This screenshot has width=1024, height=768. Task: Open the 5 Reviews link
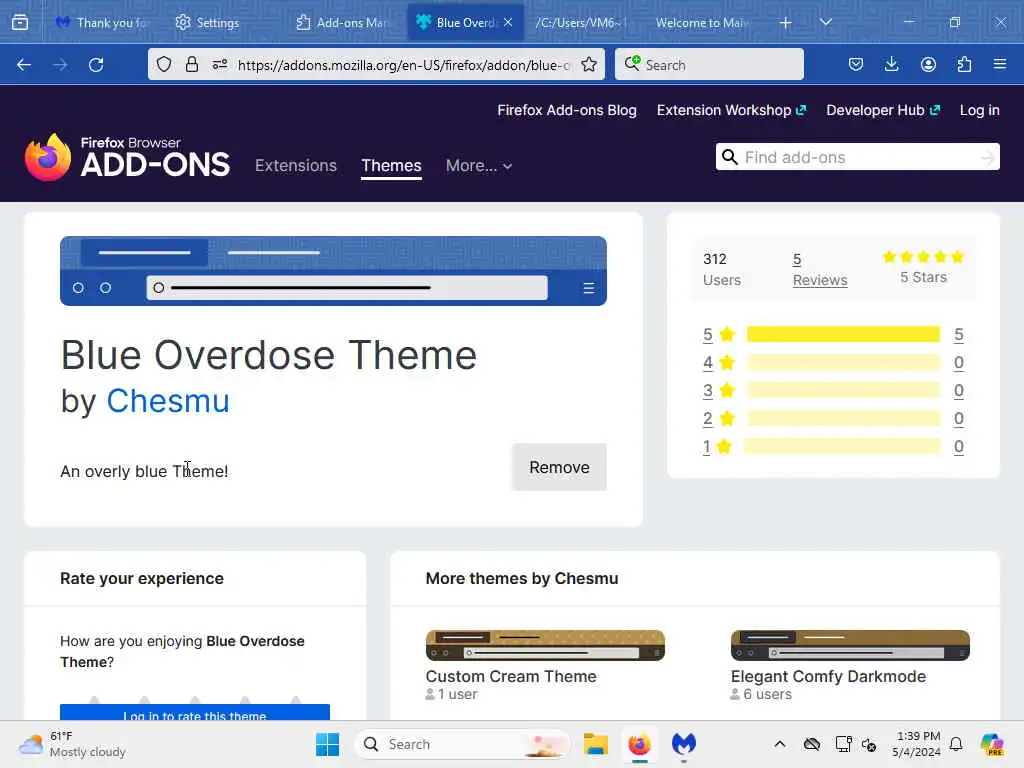coord(820,270)
